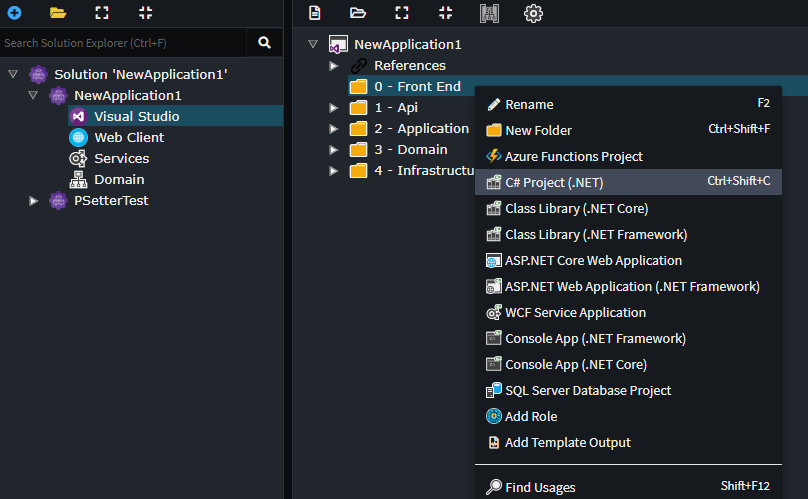Collapse the Solution 'NewApplication1' node
This screenshot has height=499, width=808.
pos(13,74)
